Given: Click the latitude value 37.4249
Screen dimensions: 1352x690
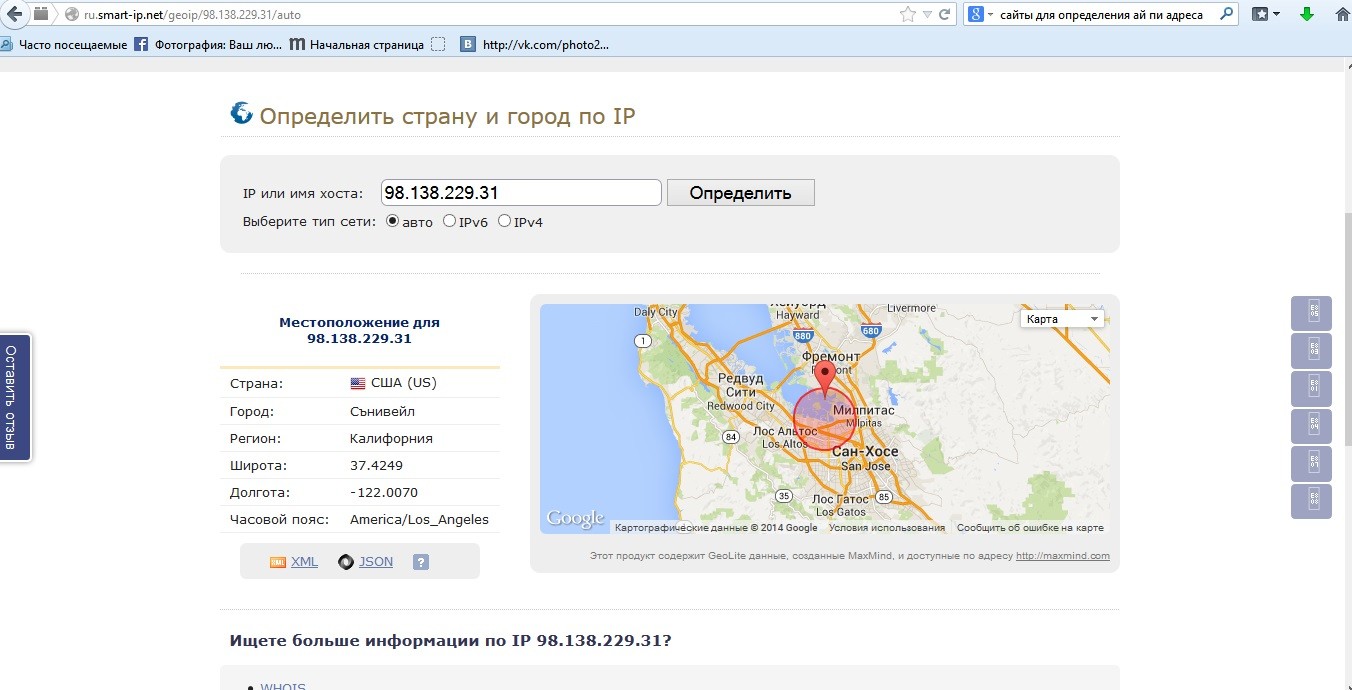Looking at the screenshot, I should pos(376,465).
